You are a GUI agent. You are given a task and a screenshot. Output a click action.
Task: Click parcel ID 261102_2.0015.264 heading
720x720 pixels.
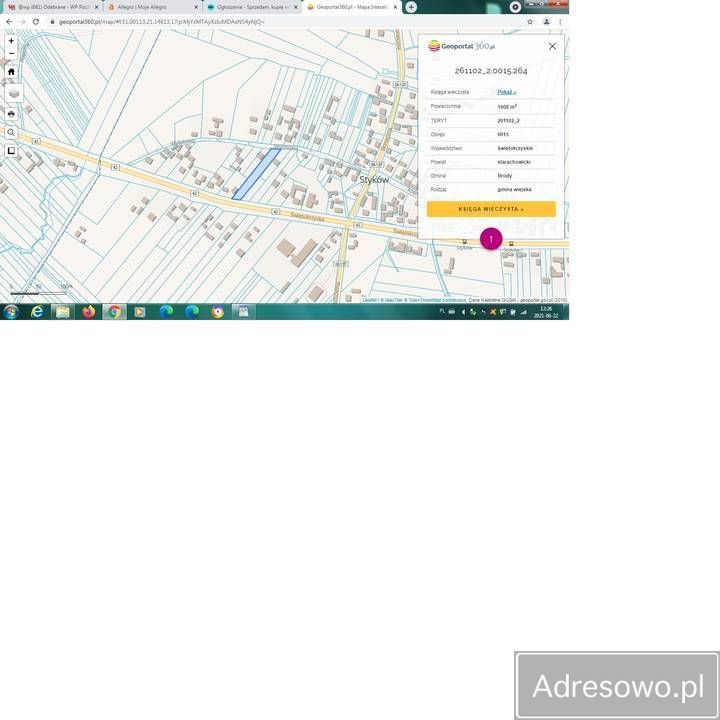click(x=491, y=71)
